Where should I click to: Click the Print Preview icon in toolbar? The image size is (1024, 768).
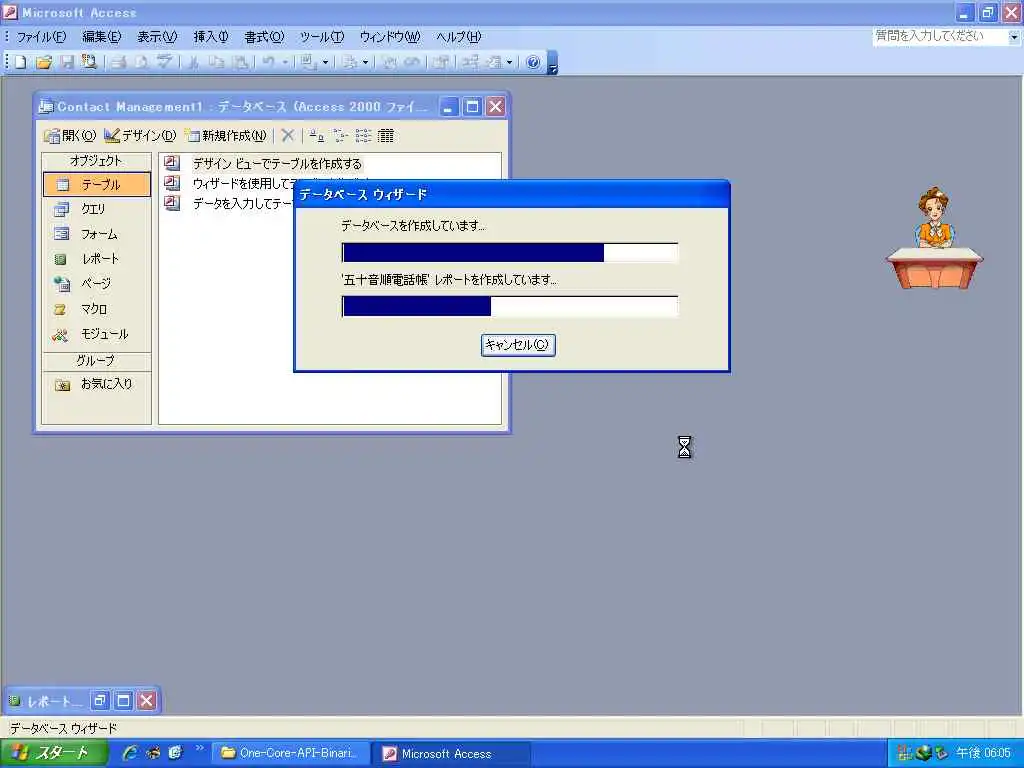click(141, 62)
